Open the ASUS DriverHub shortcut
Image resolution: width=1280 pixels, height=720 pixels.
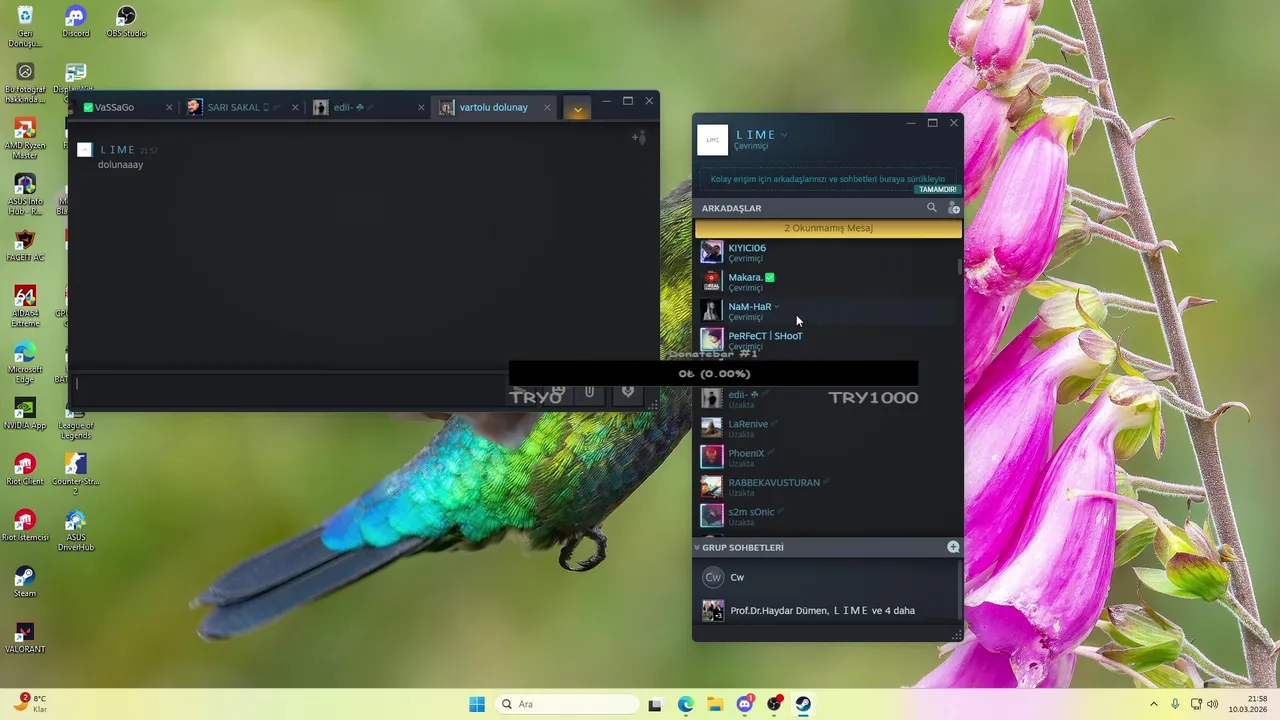point(75,531)
